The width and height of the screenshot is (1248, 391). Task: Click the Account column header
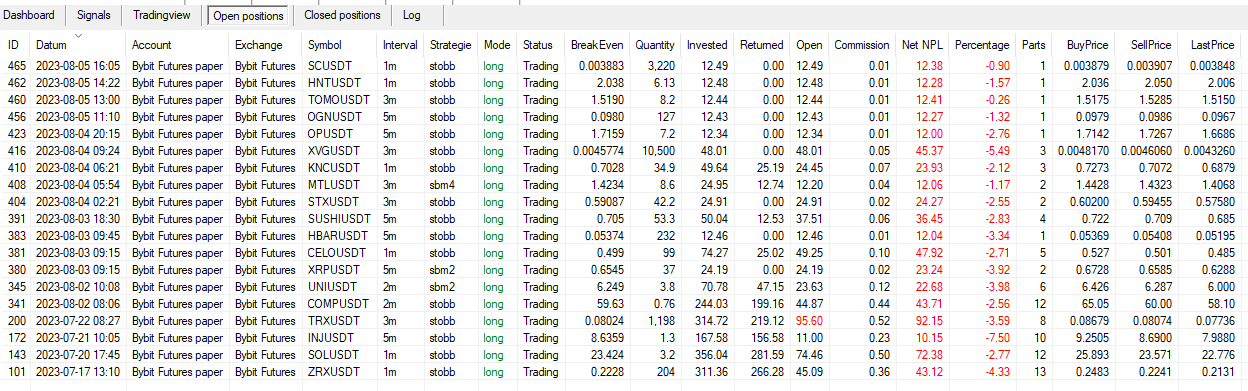point(152,45)
